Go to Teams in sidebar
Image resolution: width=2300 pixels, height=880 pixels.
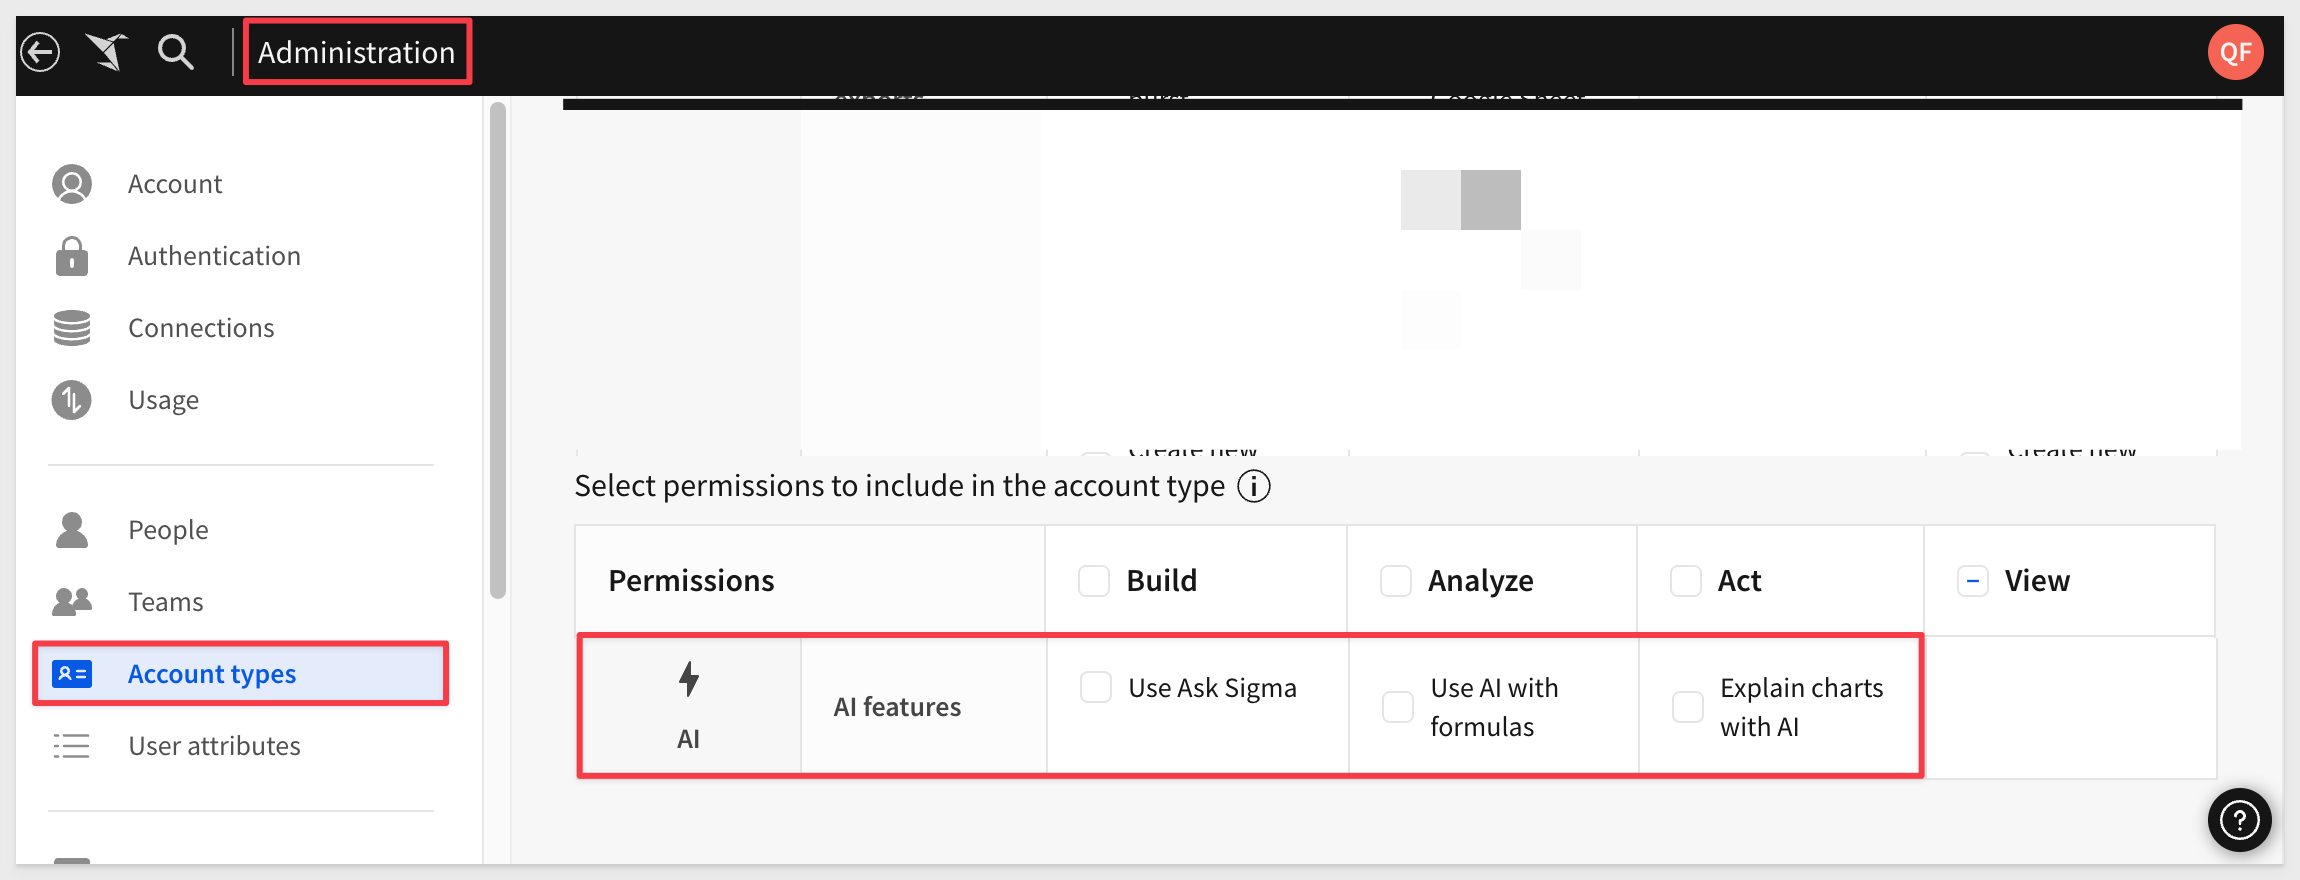pyautogui.click(x=166, y=602)
